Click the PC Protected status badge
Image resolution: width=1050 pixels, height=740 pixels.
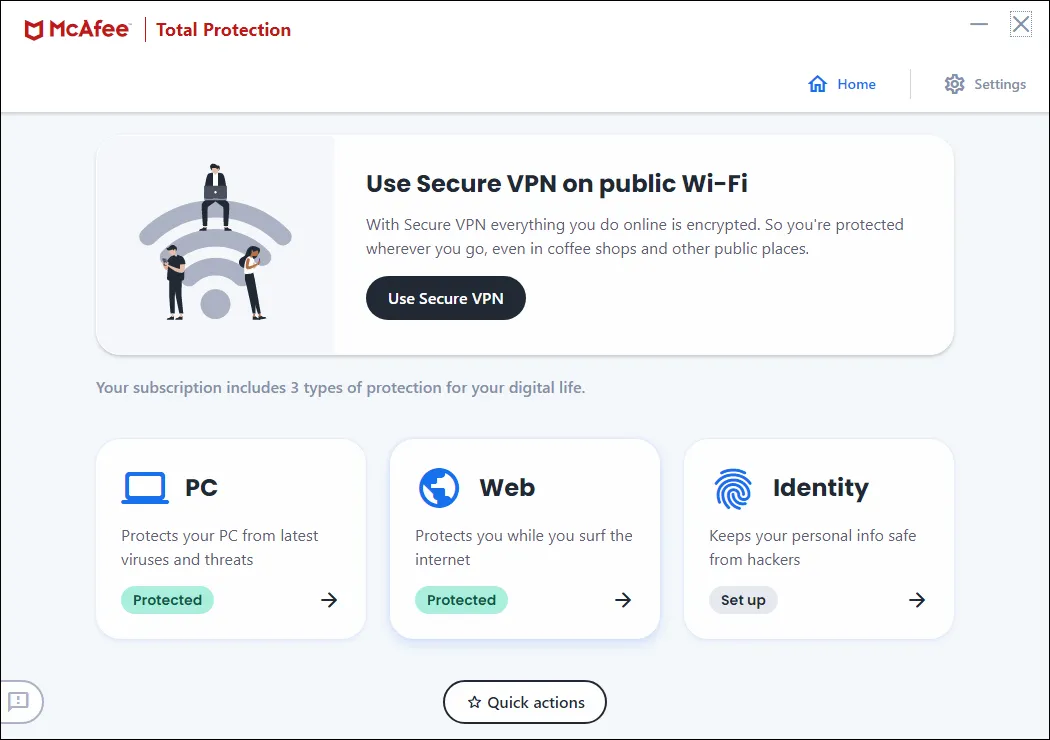(167, 600)
